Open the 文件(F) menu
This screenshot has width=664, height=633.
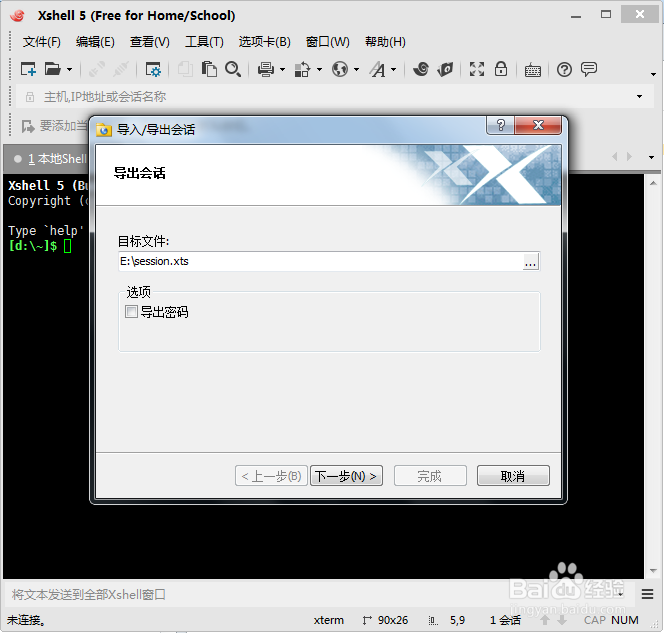tap(42, 42)
